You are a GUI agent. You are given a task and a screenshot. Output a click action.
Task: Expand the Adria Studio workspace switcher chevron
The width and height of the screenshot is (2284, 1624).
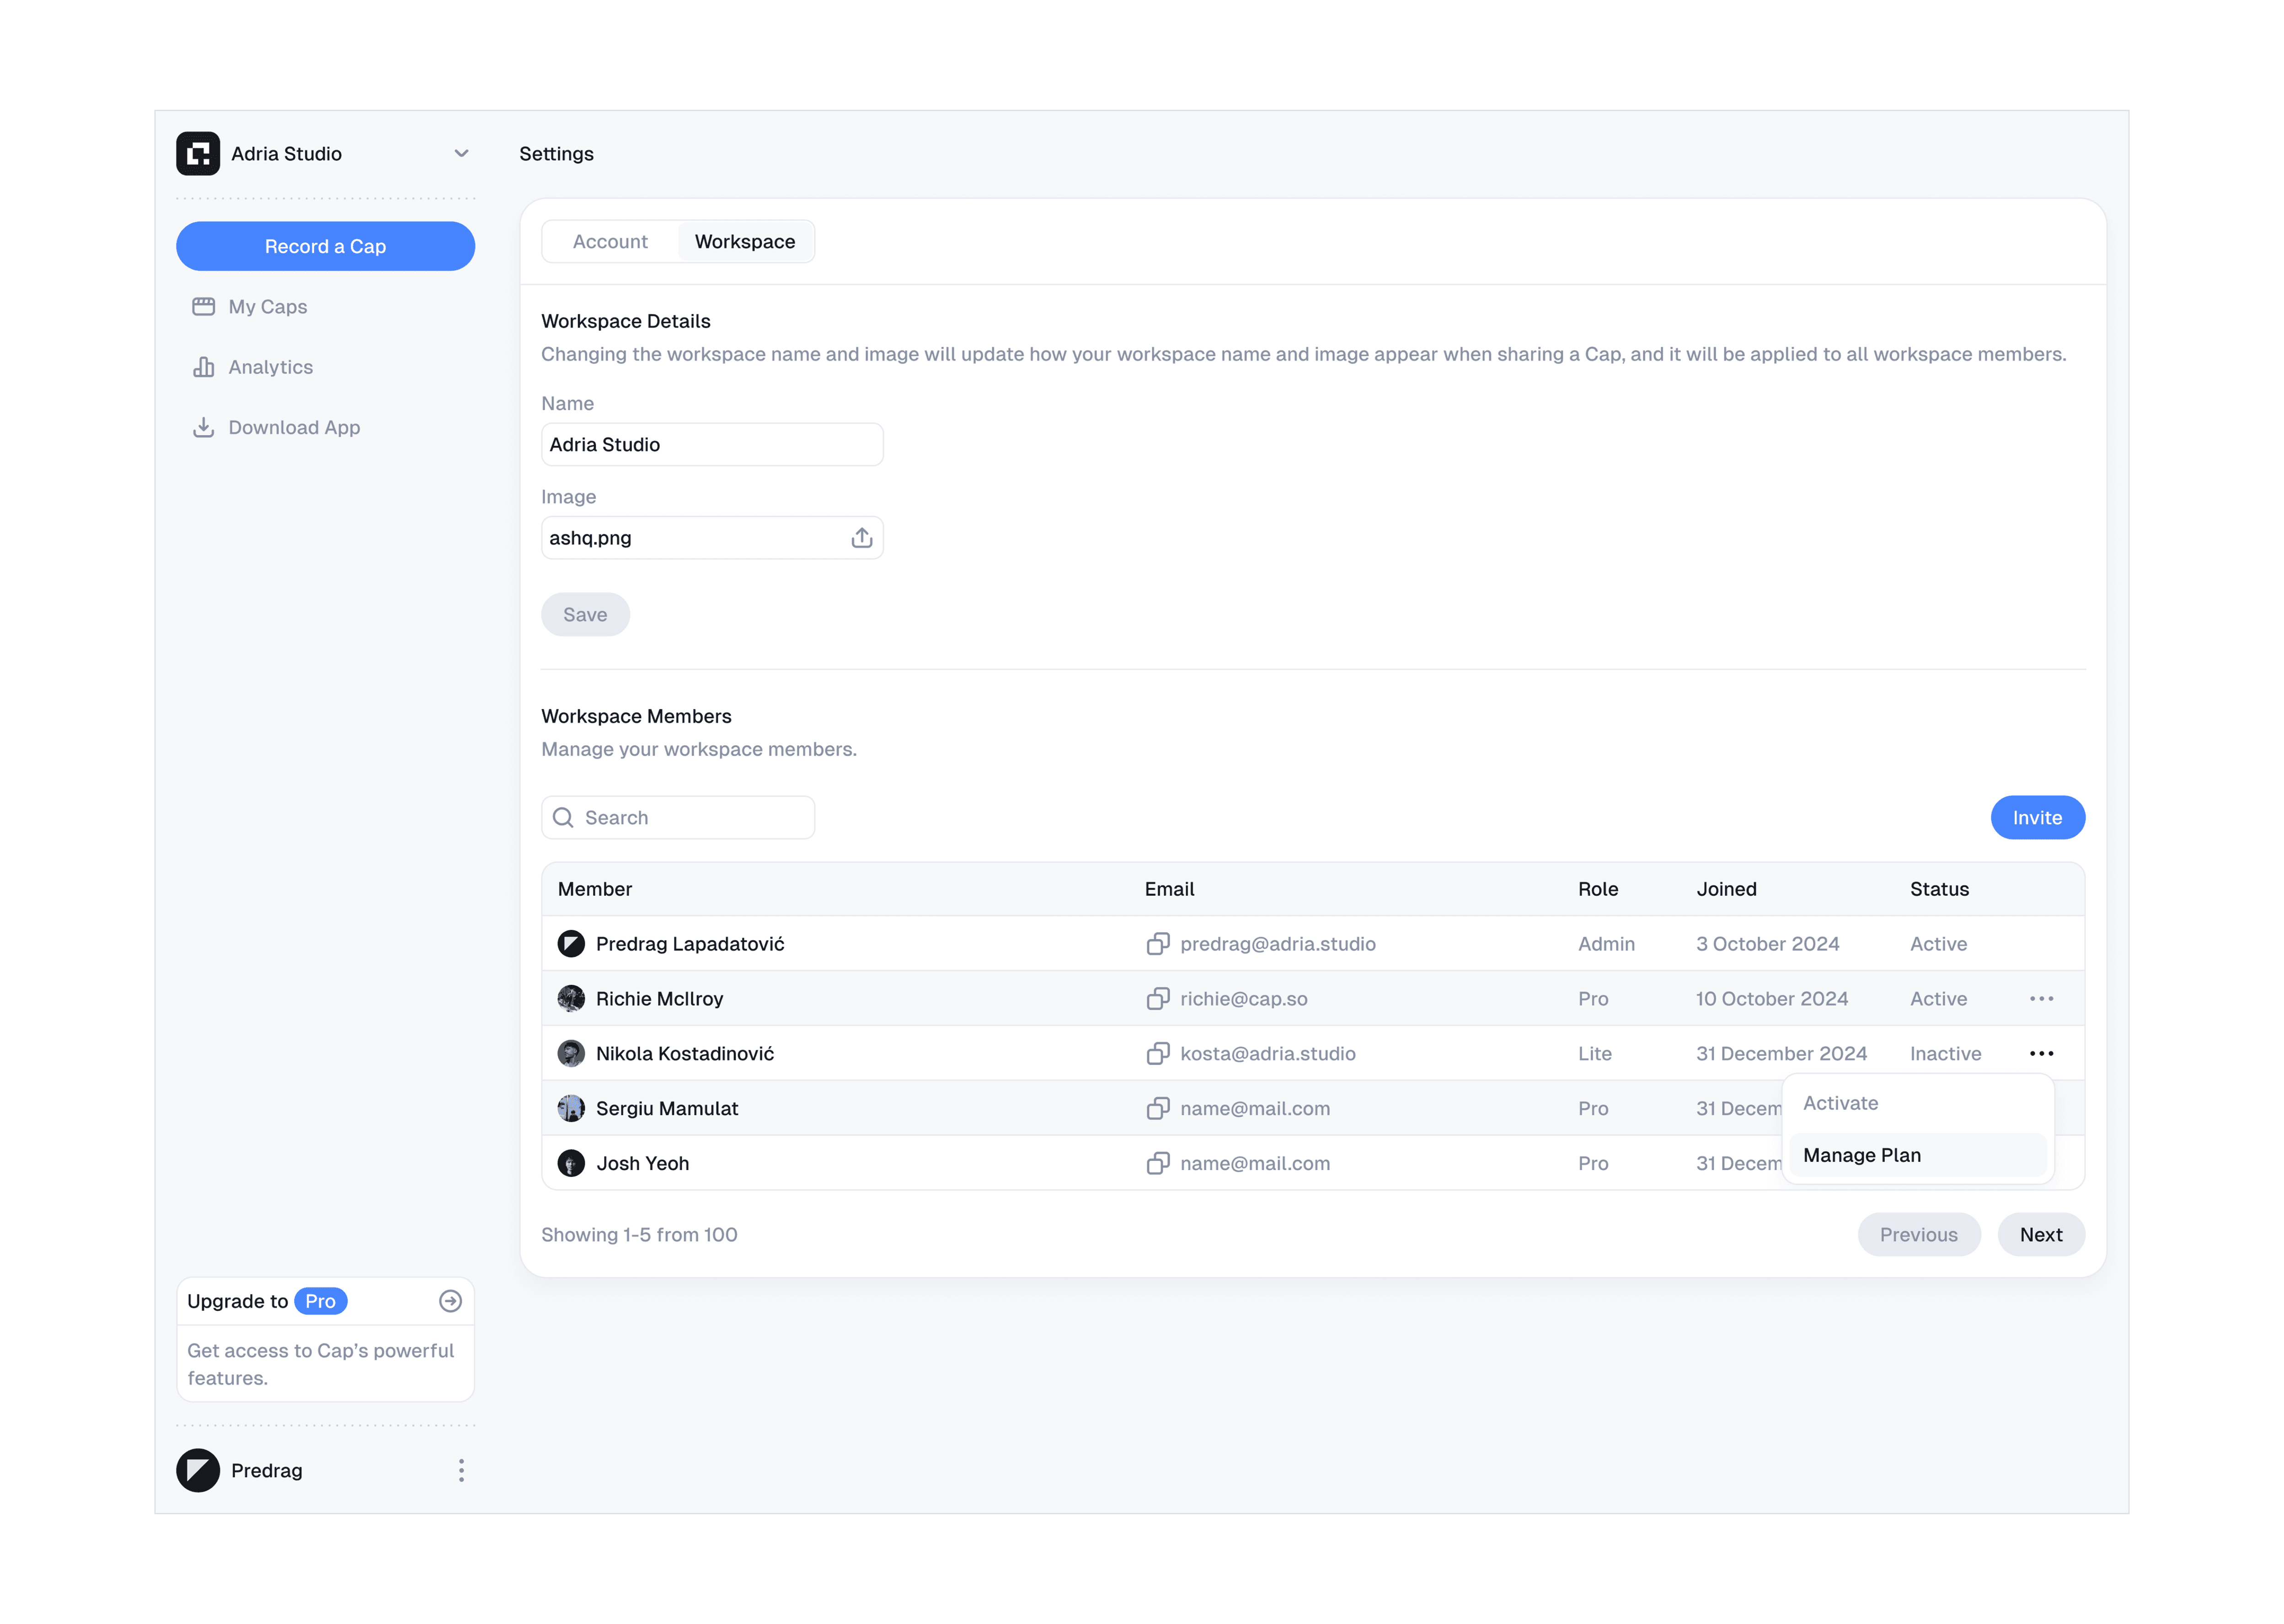[x=461, y=153]
